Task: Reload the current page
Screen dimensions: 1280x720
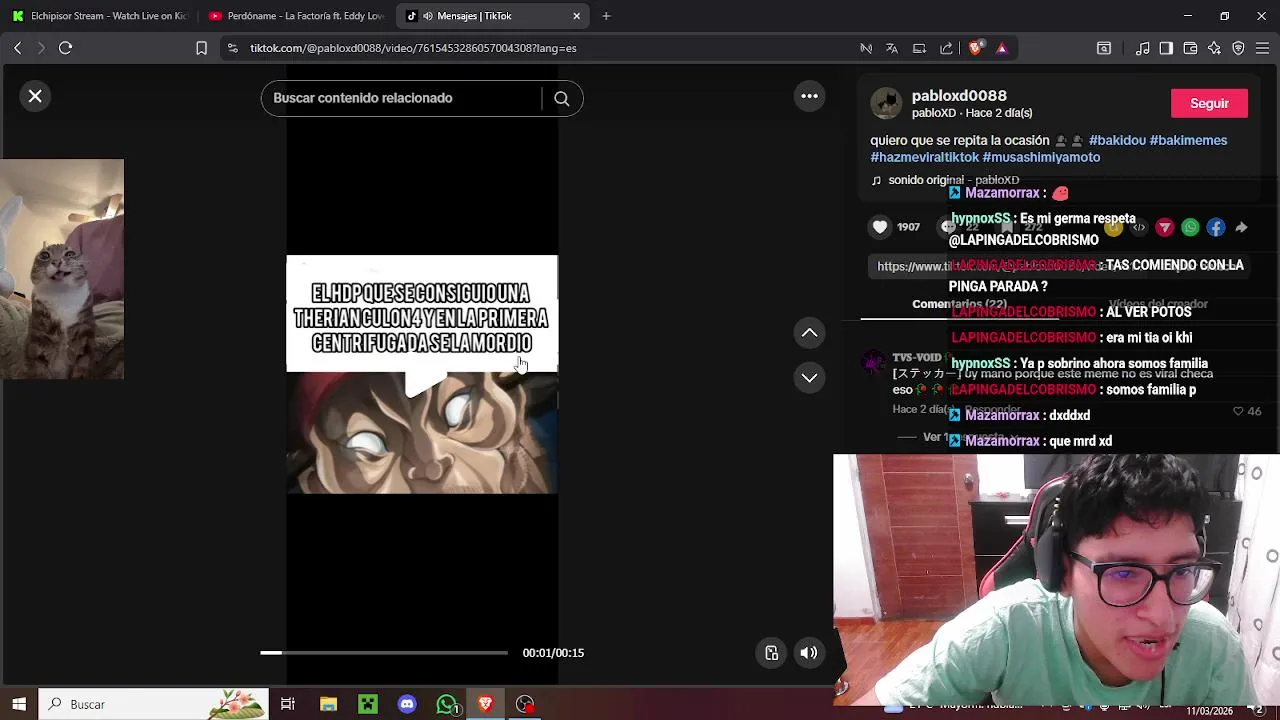Action: tap(65, 48)
